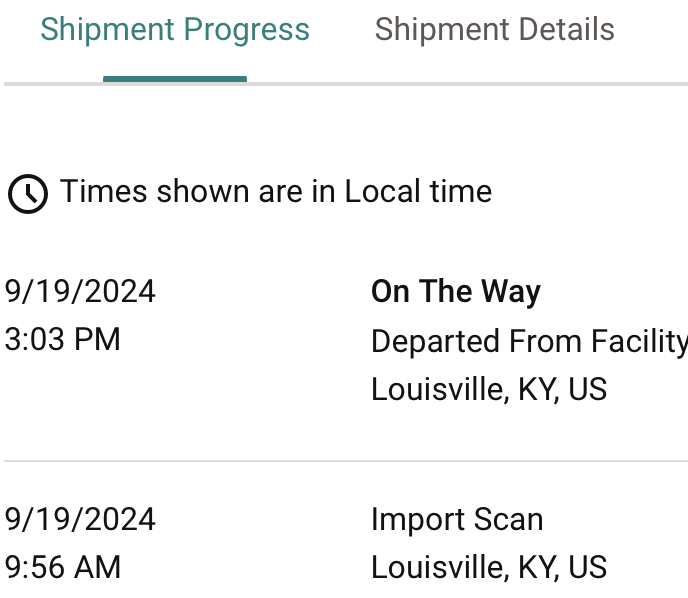Click the divider line between the two shipment entries
The image size is (688, 598).
coord(344,461)
